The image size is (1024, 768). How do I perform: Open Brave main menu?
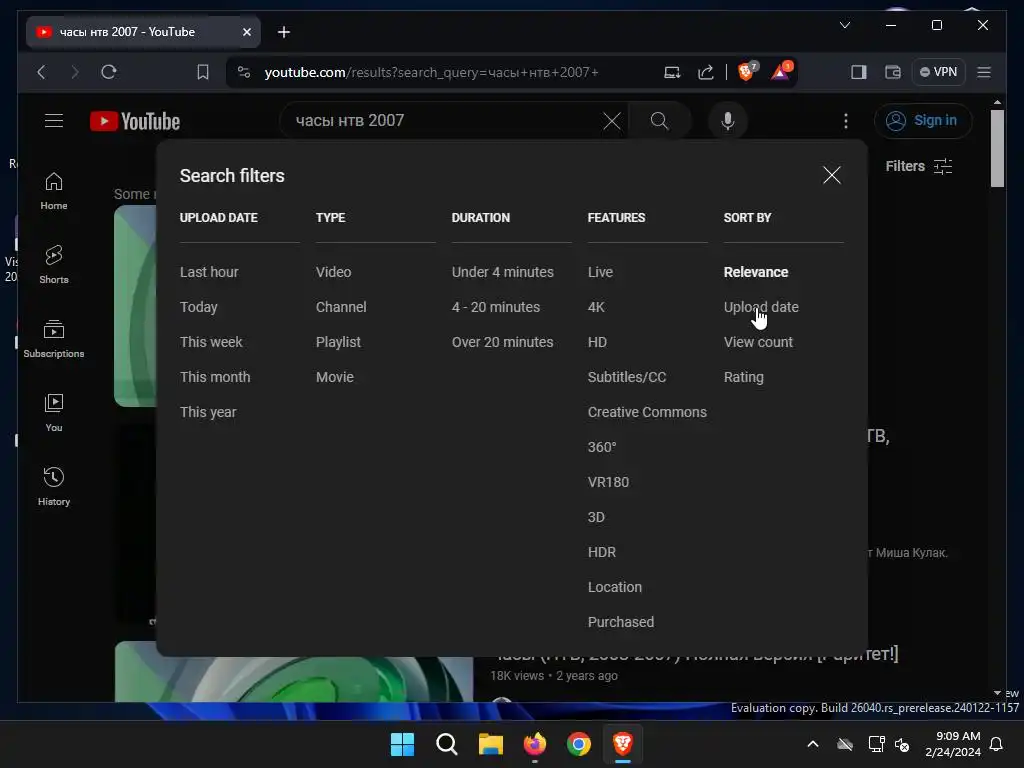click(x=984, y=72)
